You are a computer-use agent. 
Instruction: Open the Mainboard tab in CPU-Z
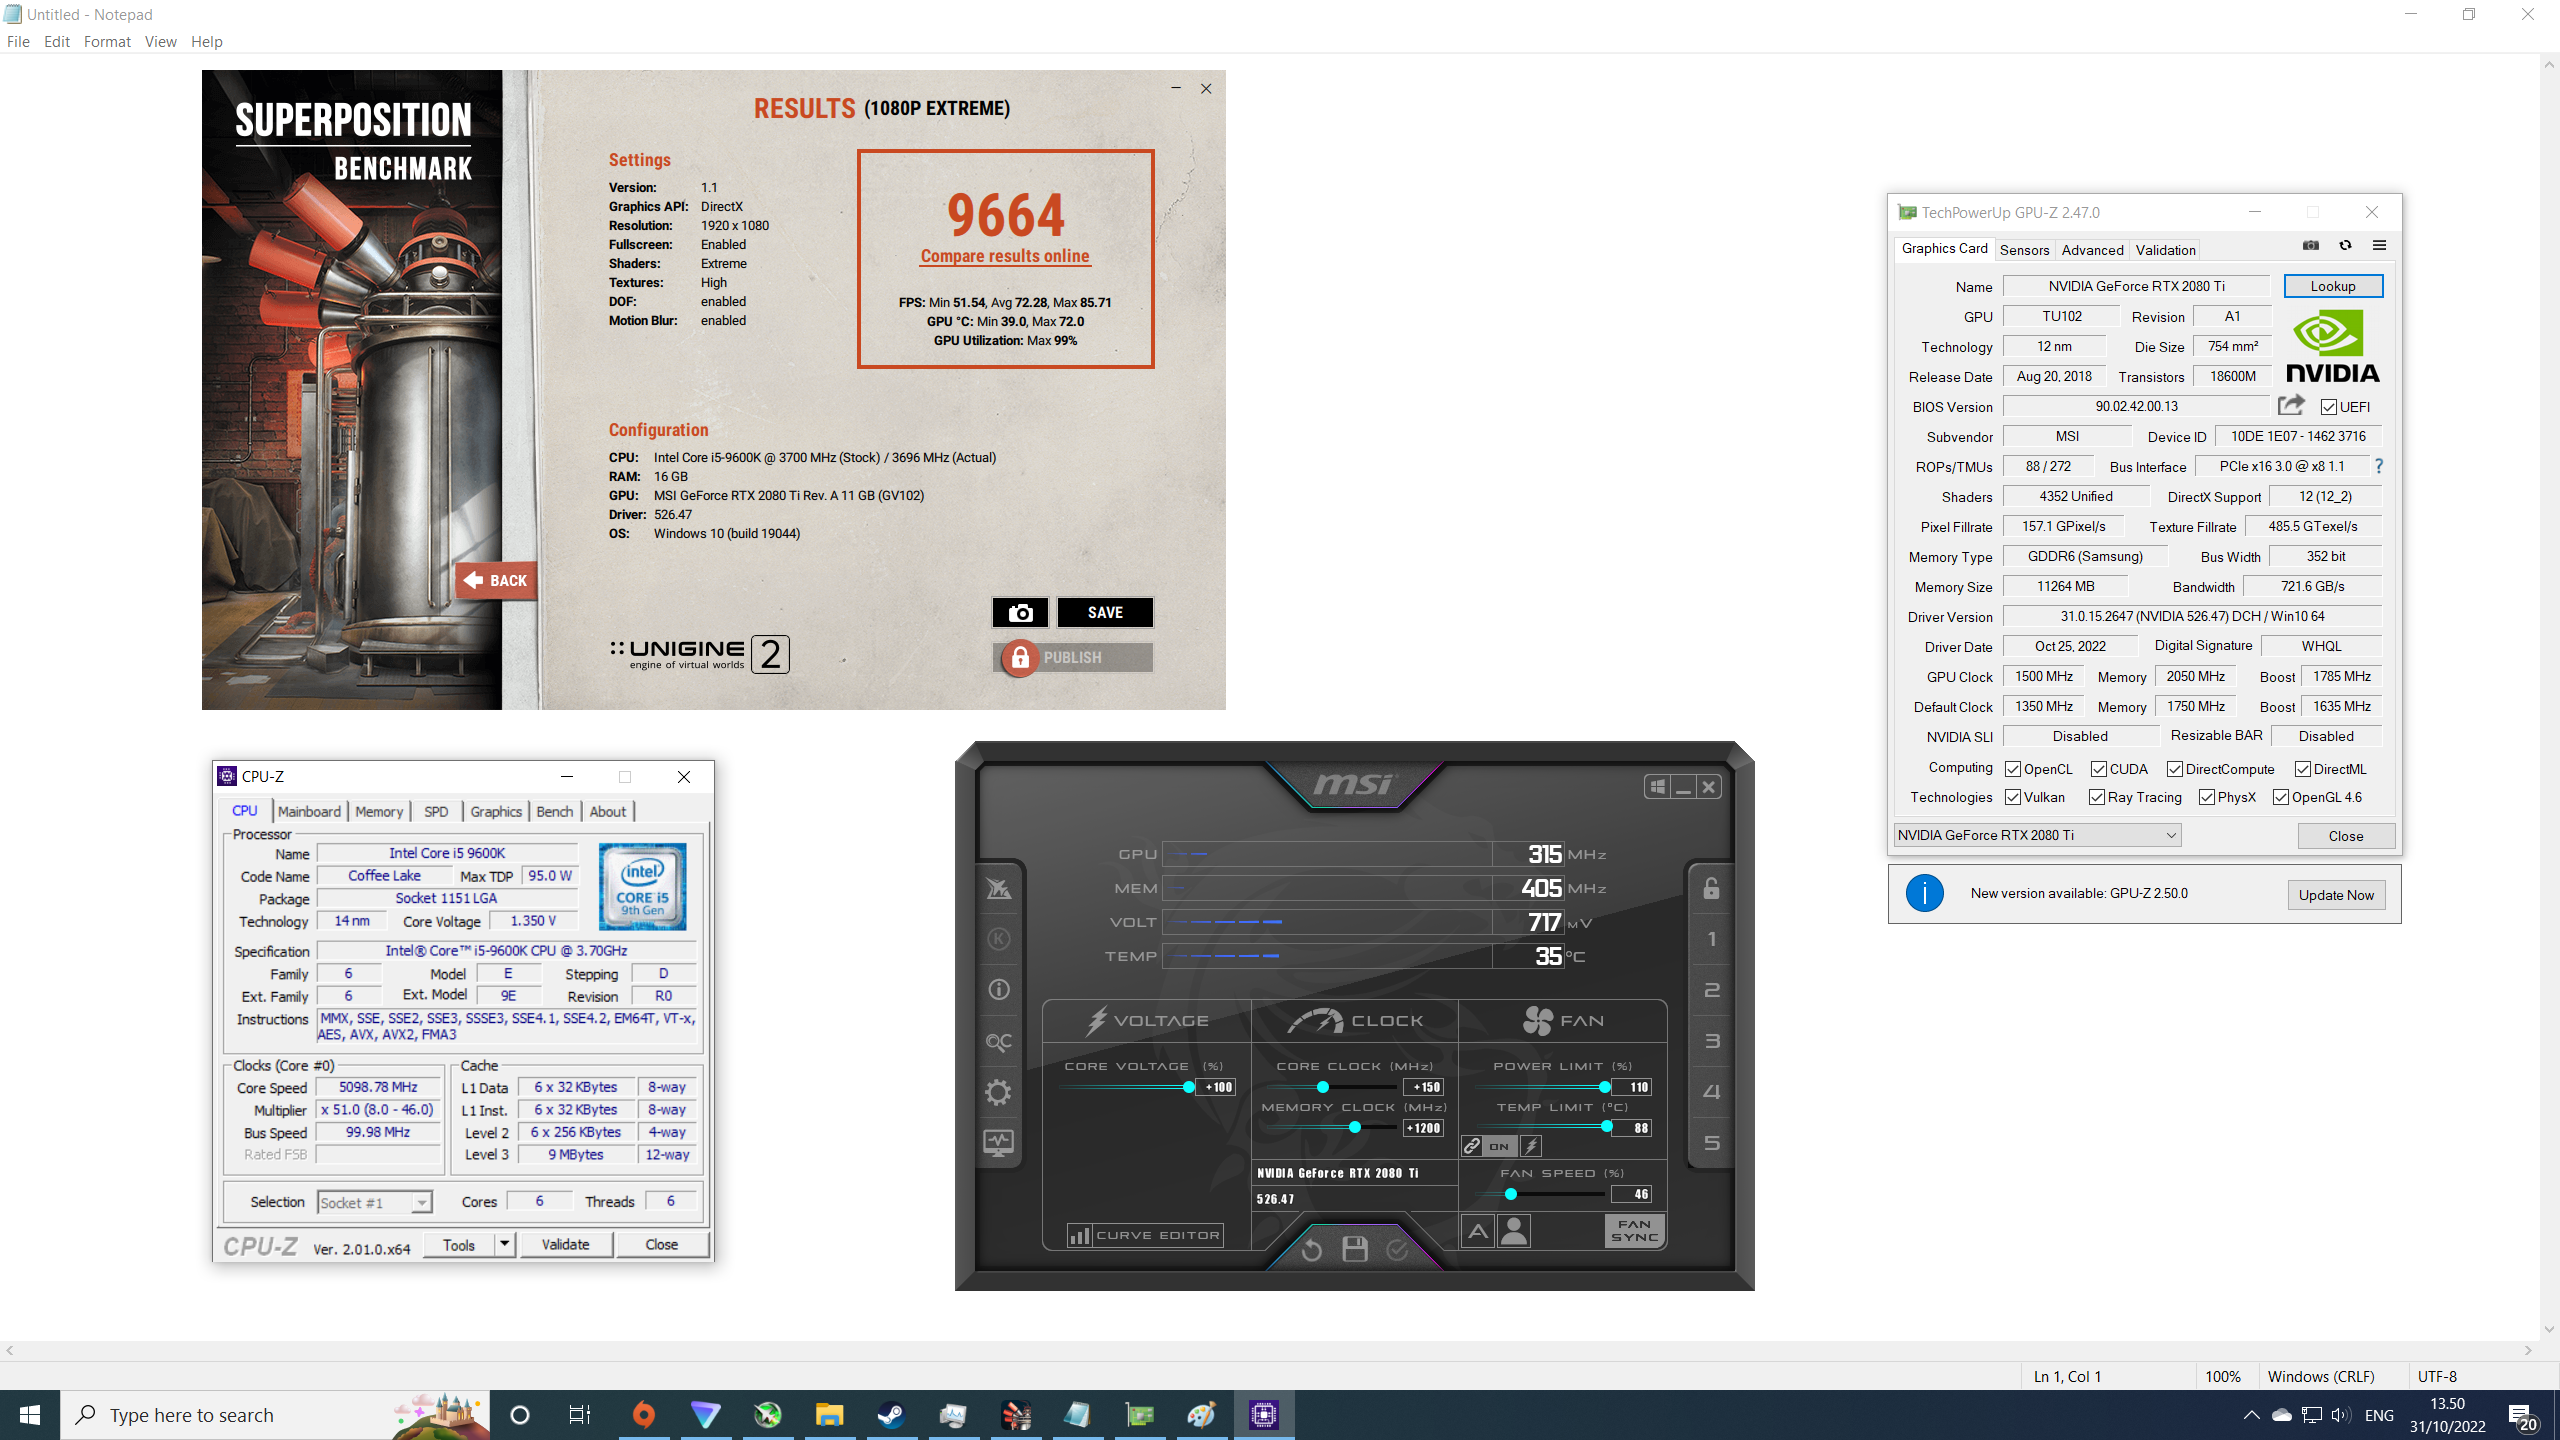tap(309, 812)
